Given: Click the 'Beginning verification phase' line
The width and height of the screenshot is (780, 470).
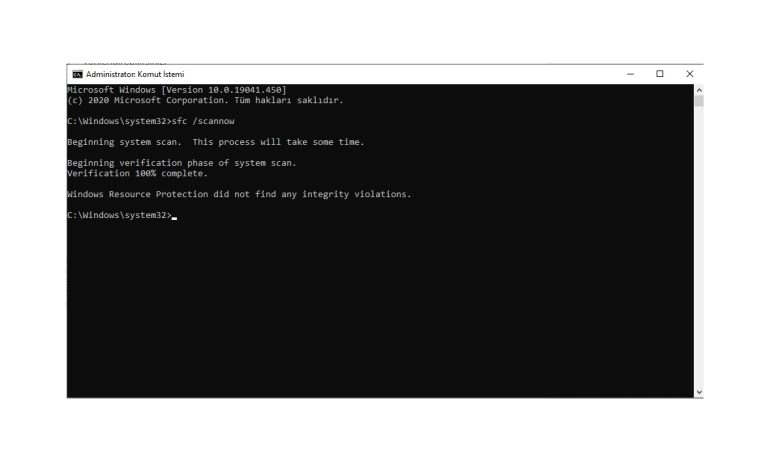Looking at the screenshot, I should (182, 163).
